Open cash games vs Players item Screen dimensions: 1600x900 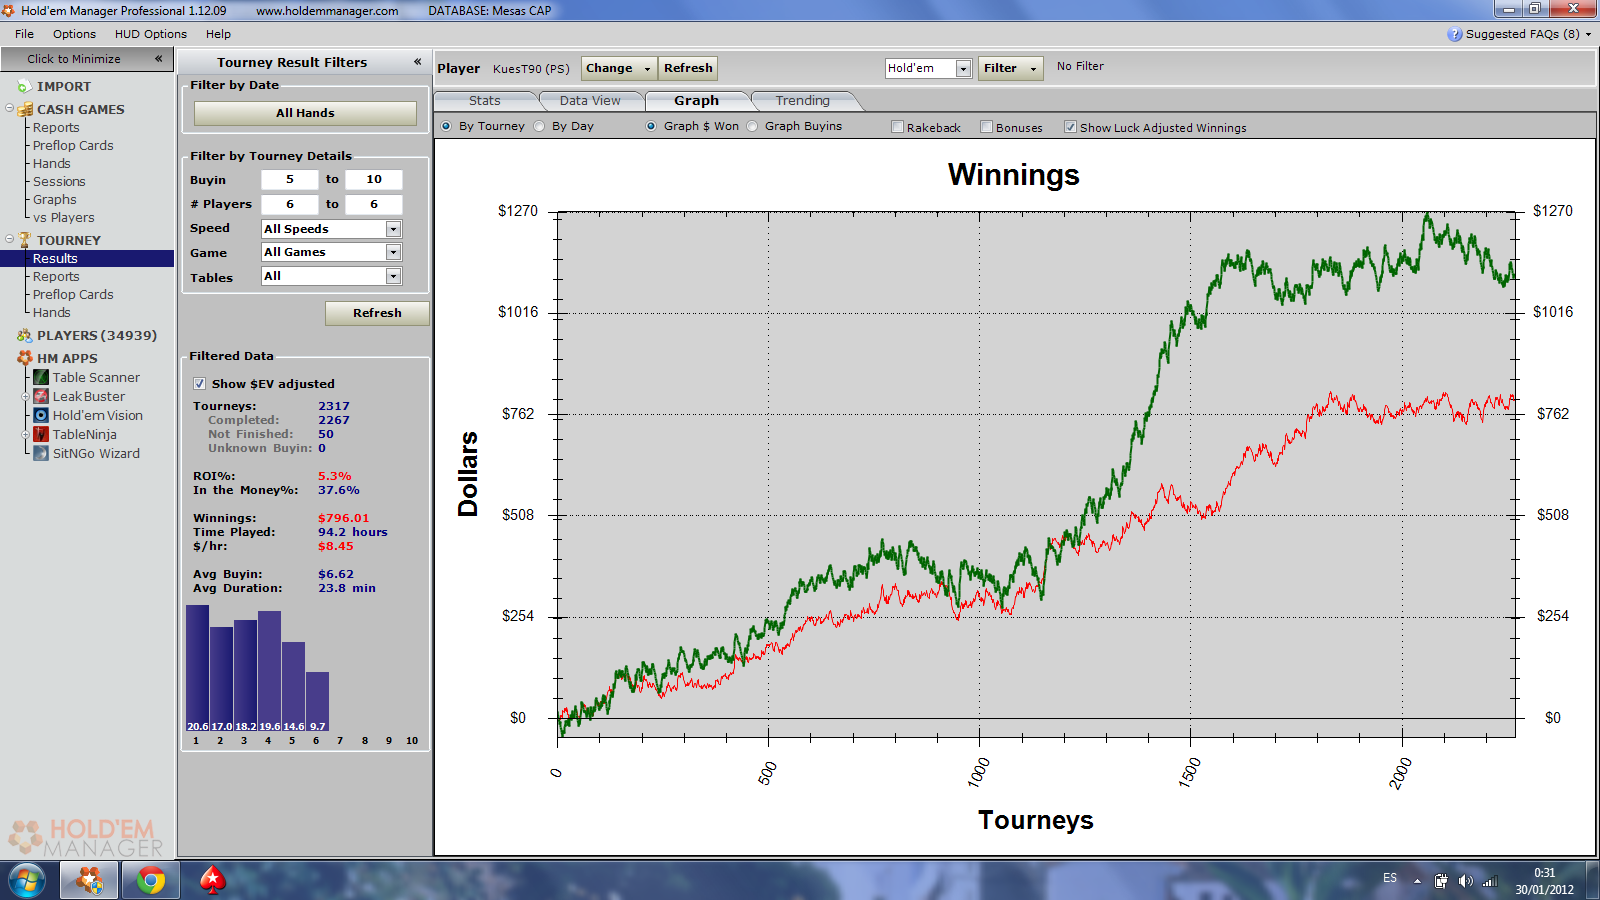coord(63,217)
